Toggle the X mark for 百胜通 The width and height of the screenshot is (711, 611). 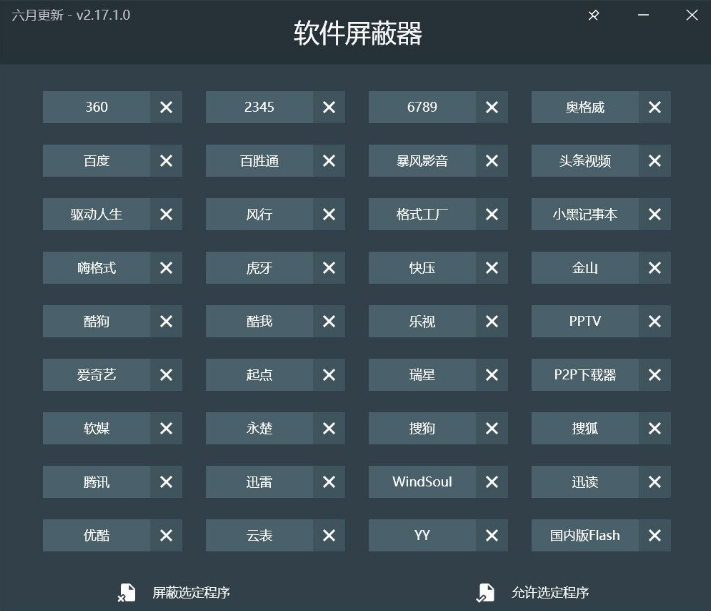329,161
